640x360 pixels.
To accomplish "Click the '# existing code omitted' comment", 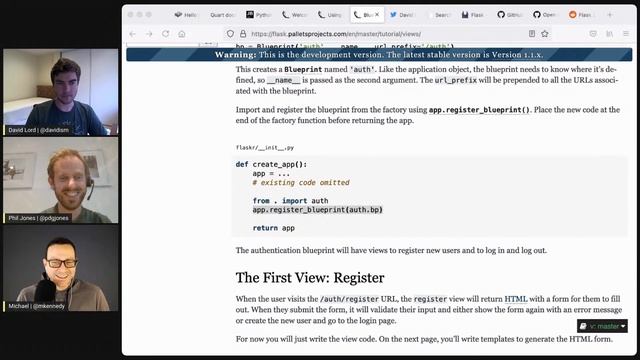I will [301, 183].
